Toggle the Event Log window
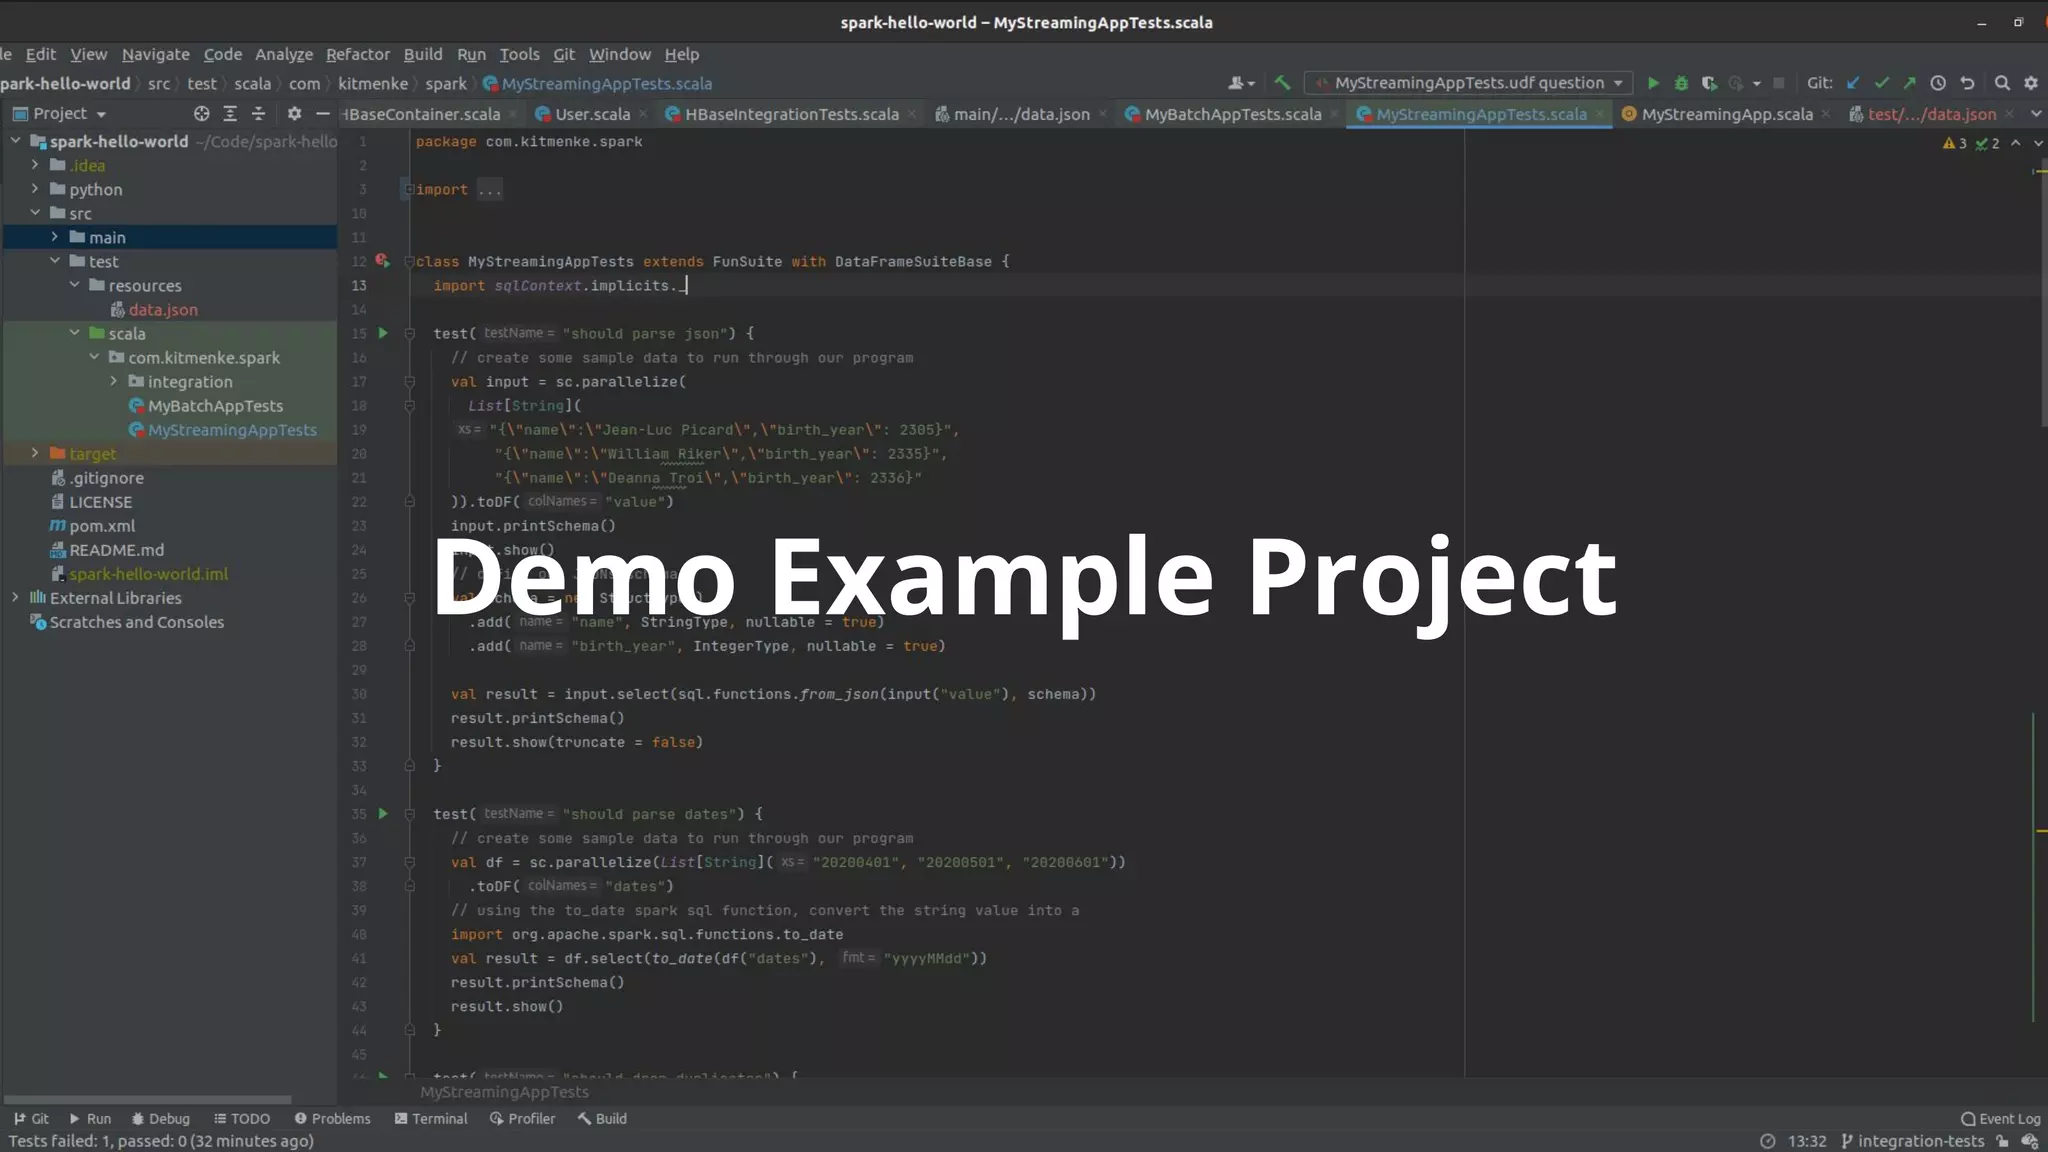The width and height of the screenshot is (2048, 1152). coord(2000,1119)
